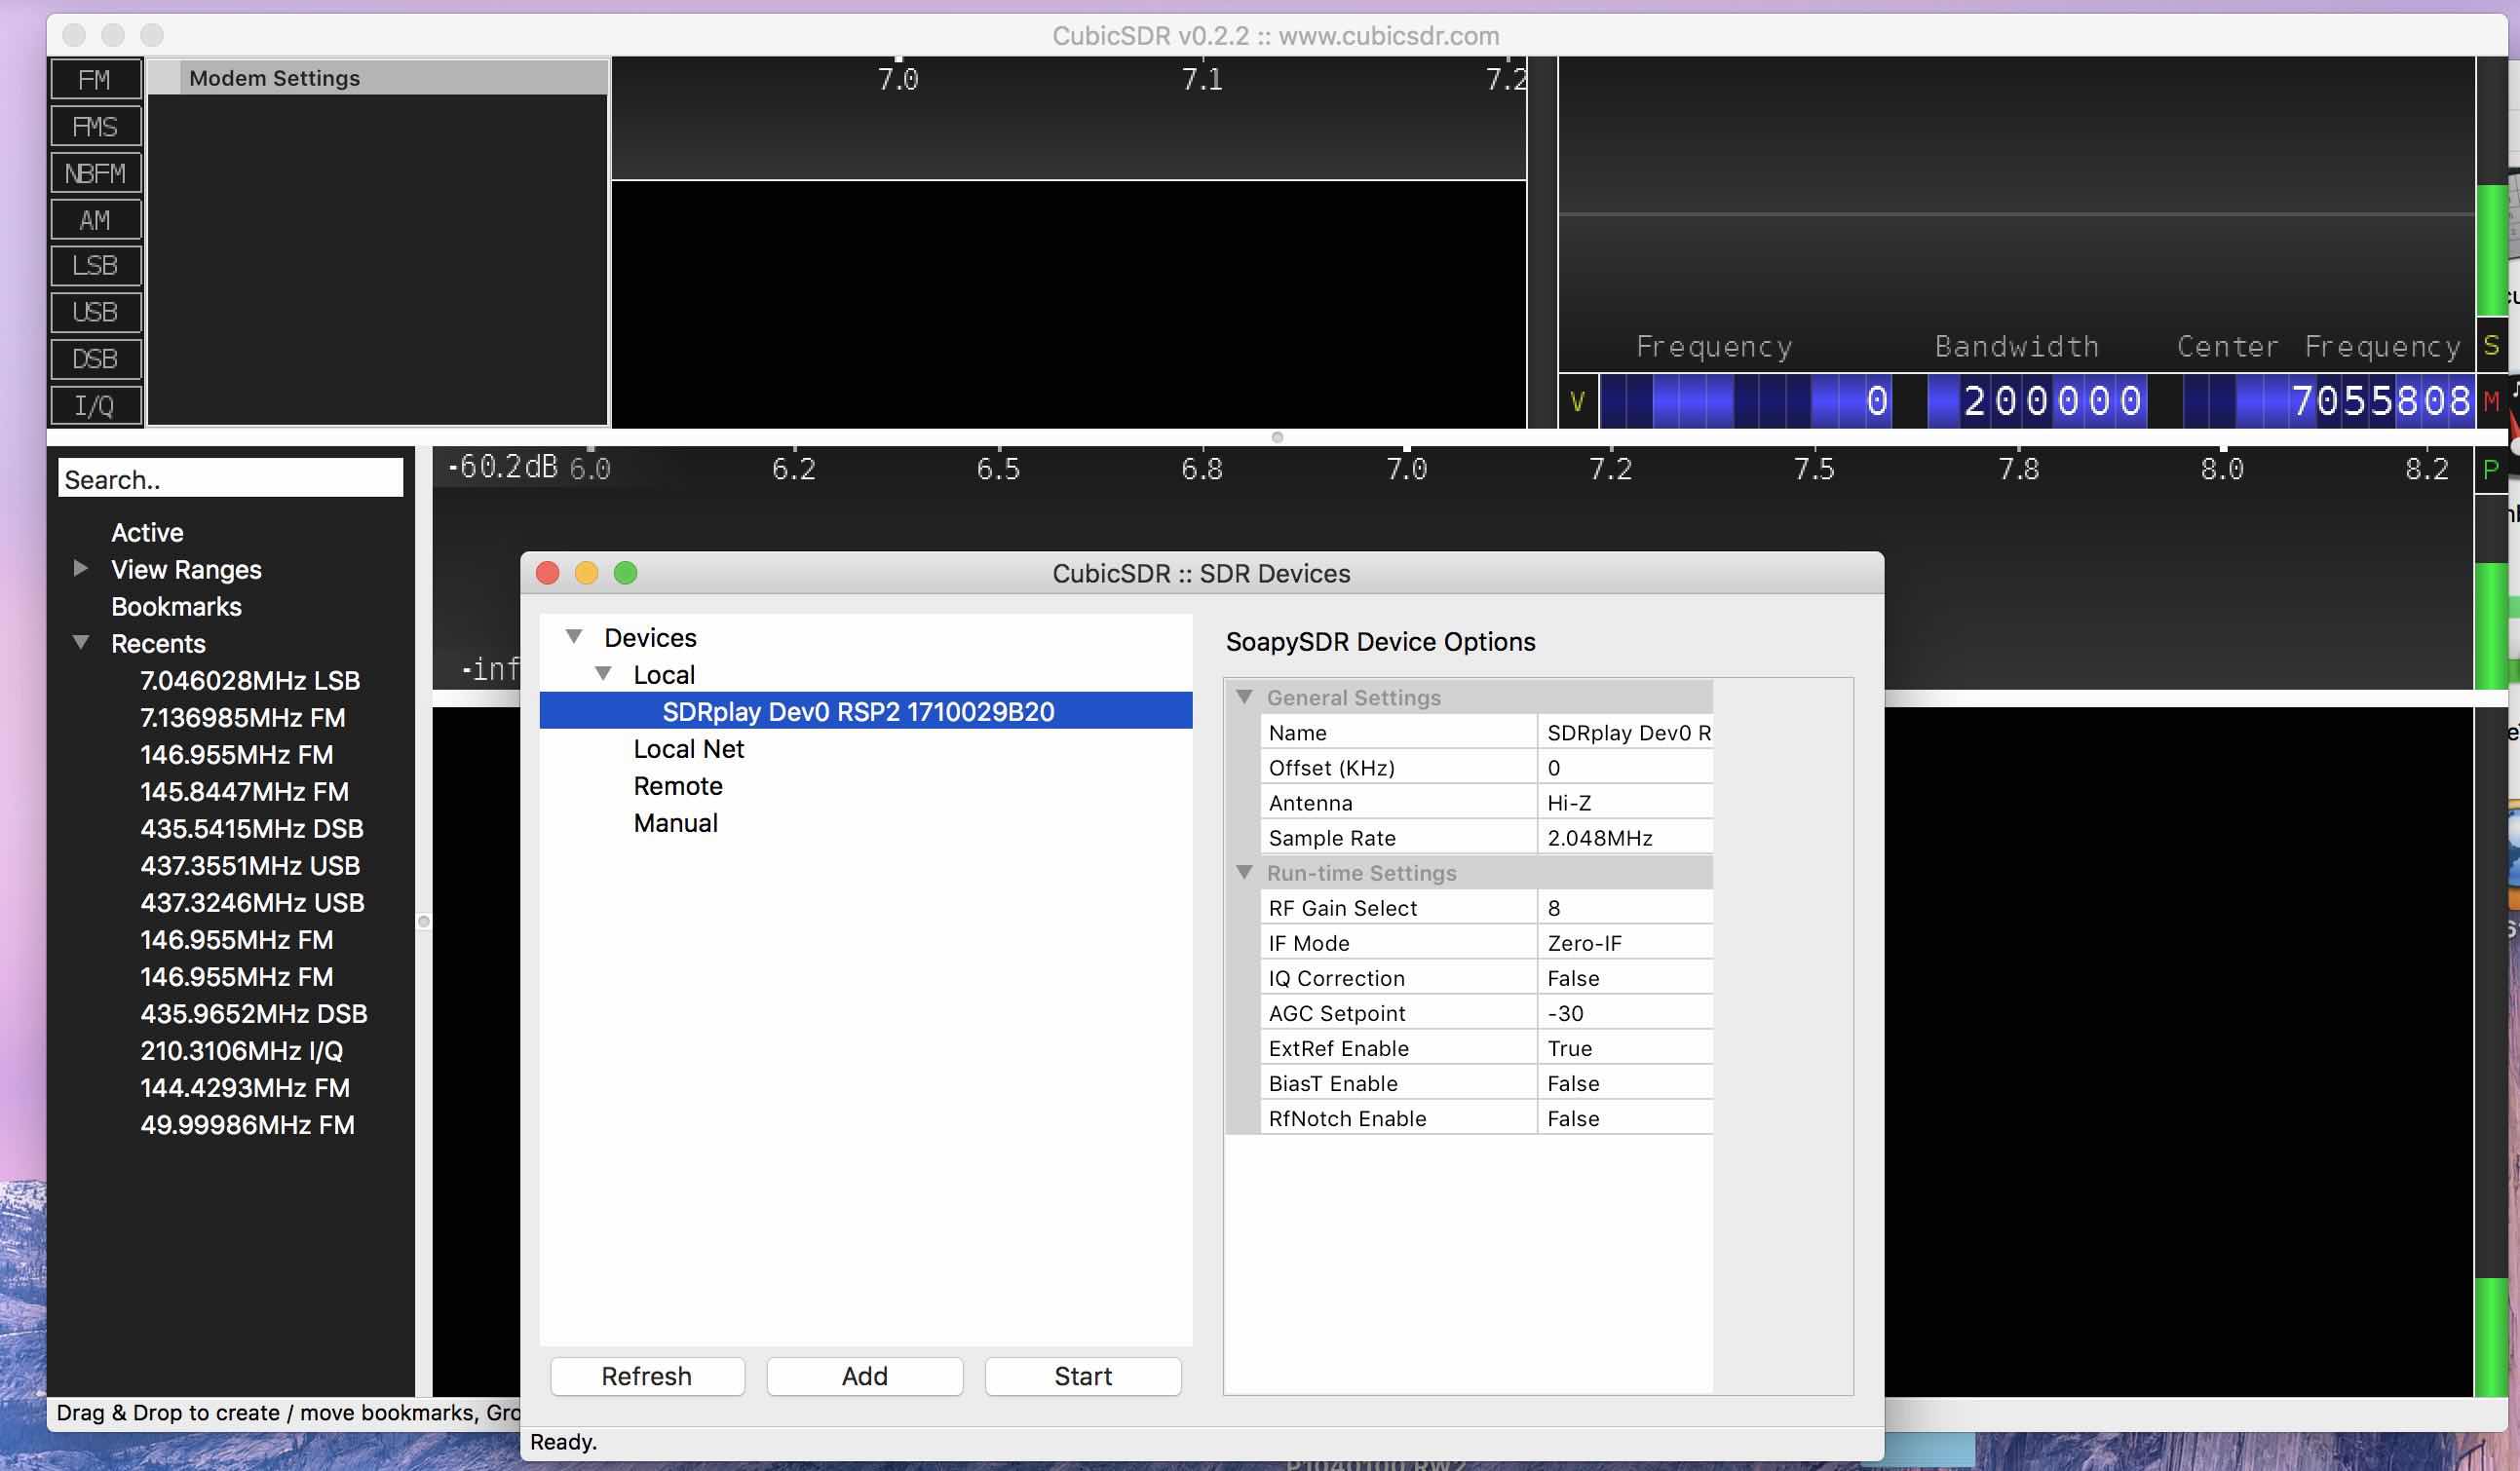Select the FM demodulation mode icon
This screenshot has height=1471, width=2520.
coord(95,79)
